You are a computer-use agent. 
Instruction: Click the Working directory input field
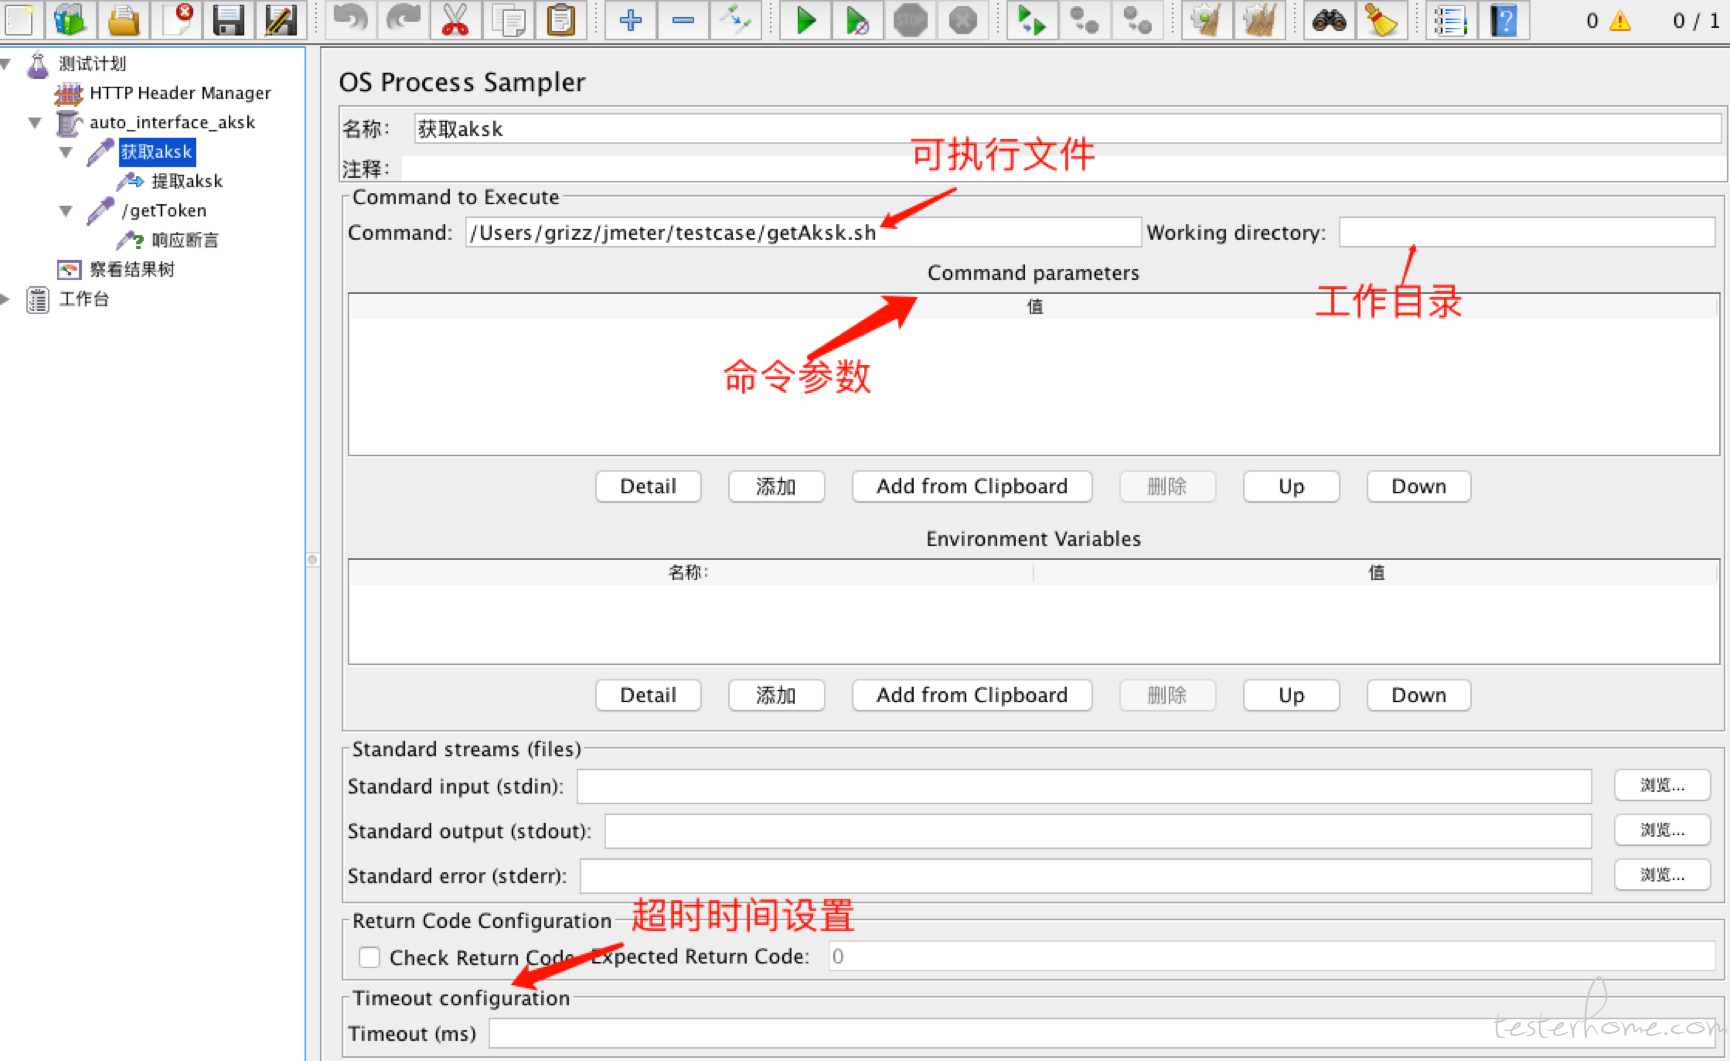[x=1527, y=232]
